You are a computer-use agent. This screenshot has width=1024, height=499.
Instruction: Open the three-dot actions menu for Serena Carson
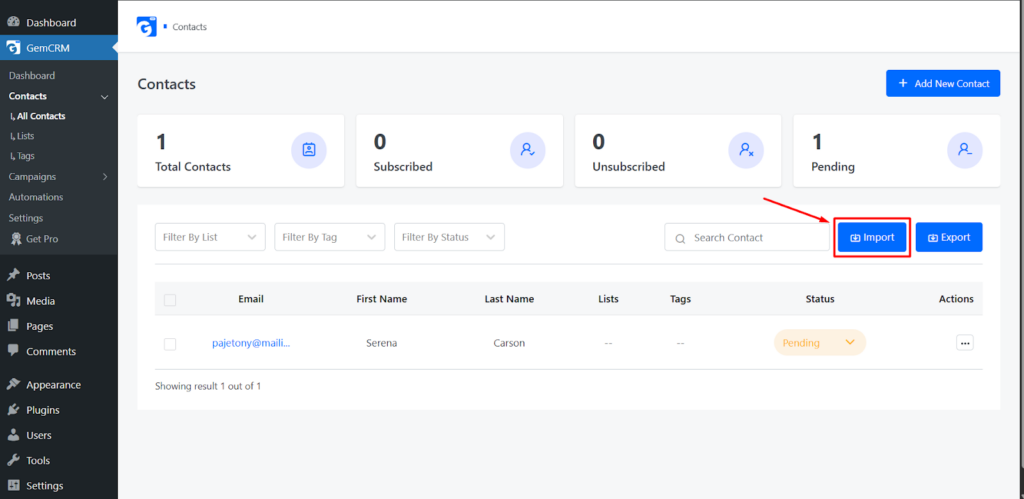click(965, 342)
